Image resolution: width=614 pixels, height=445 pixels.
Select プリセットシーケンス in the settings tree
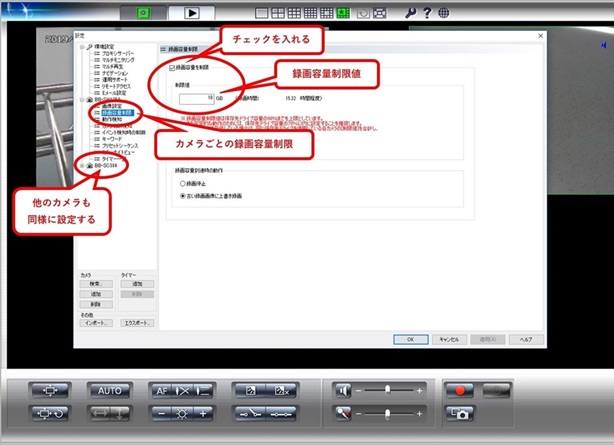pyautogui.click(x=120, y=146)
